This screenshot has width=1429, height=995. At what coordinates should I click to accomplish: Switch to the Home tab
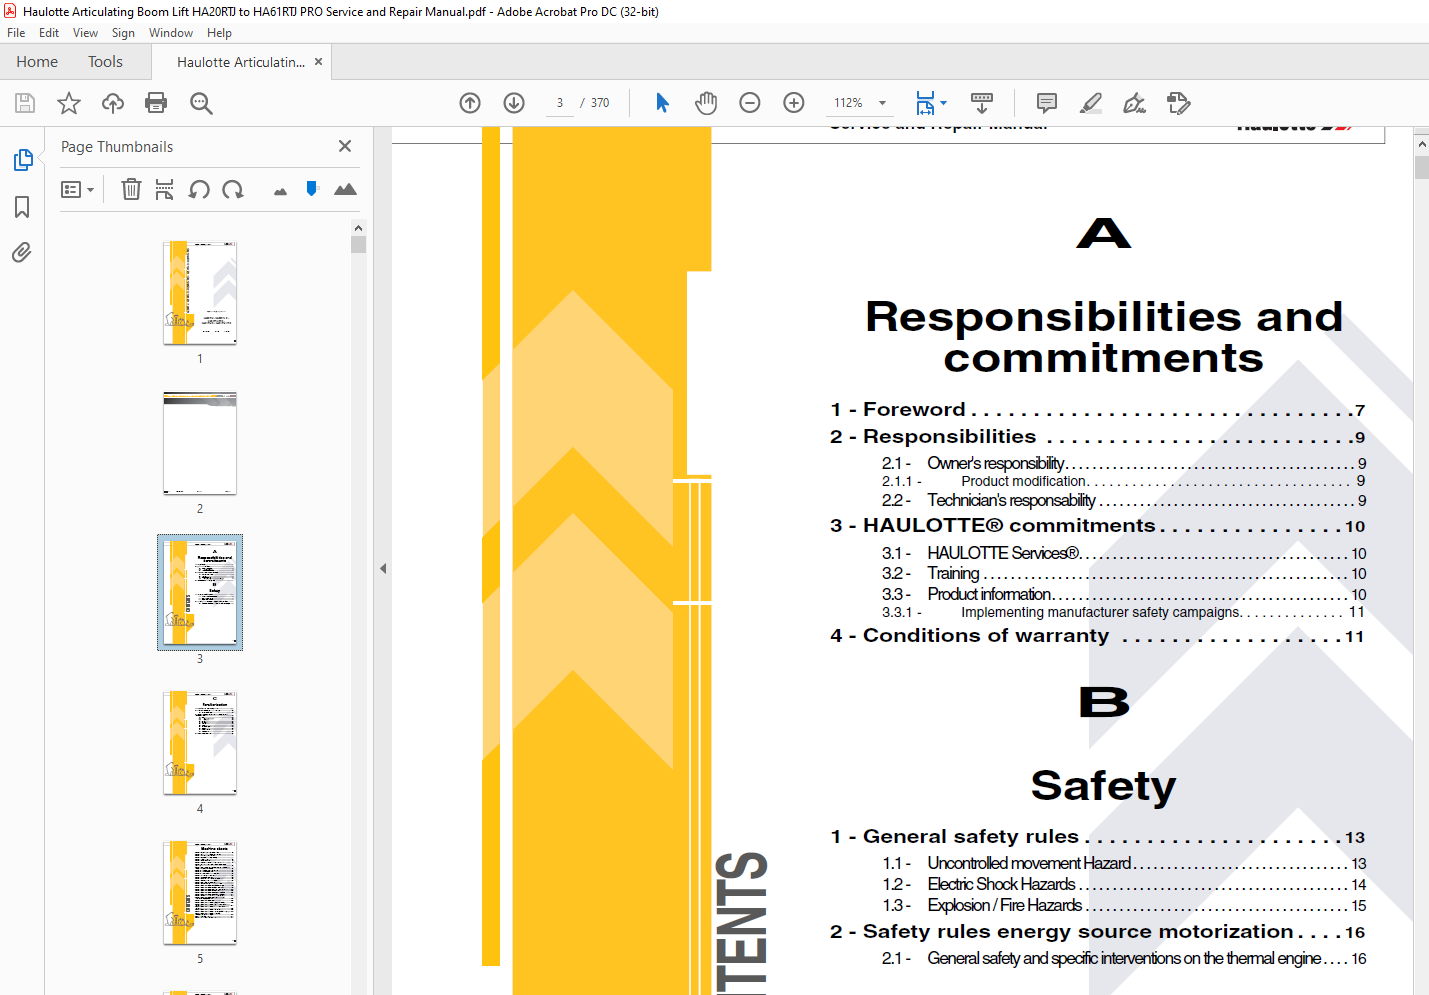coord(37,62)
